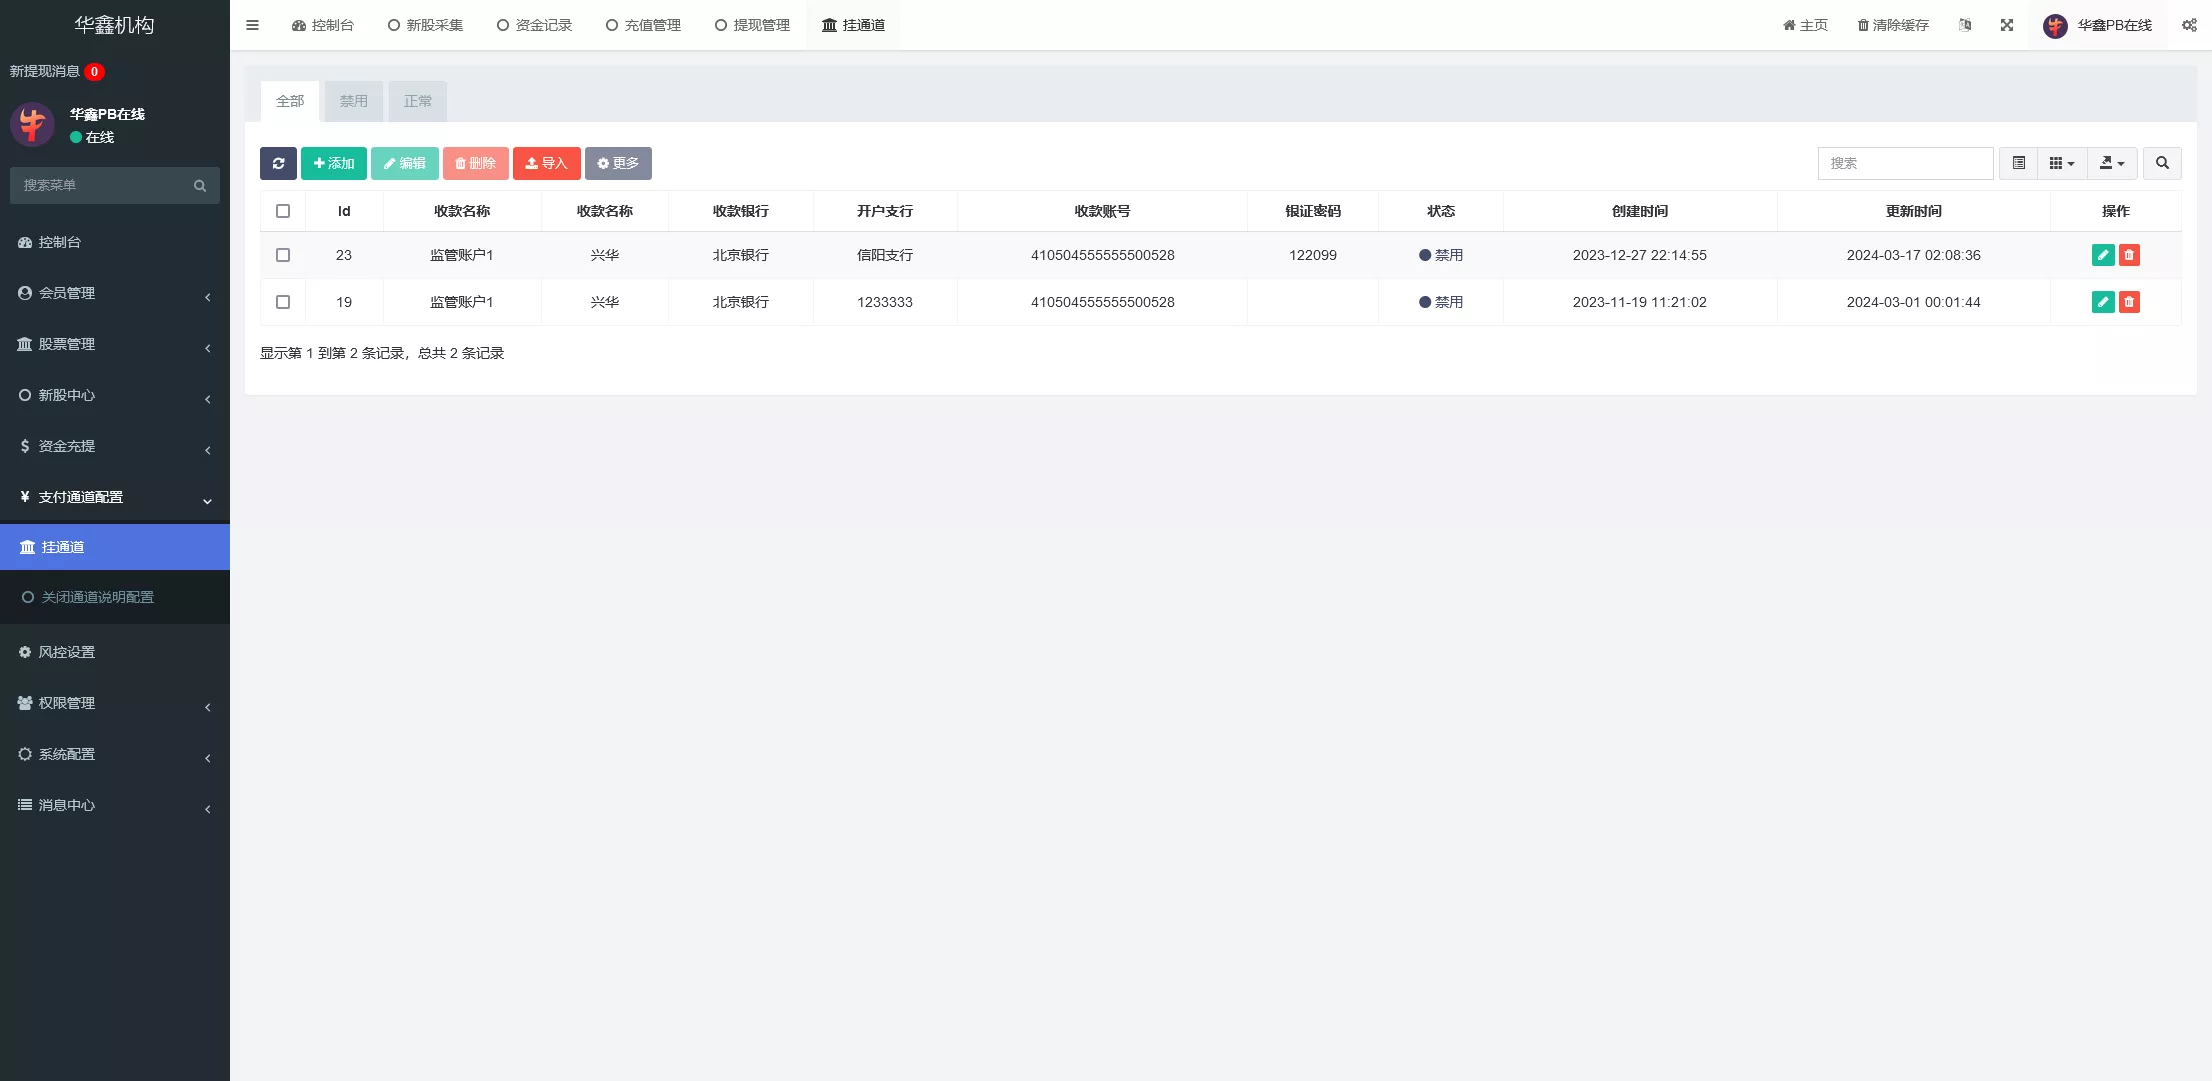Image resolution: width=2212 pixels, height=1081 pixels.
Task: Click the refresh table icon button
Action: 278,163
